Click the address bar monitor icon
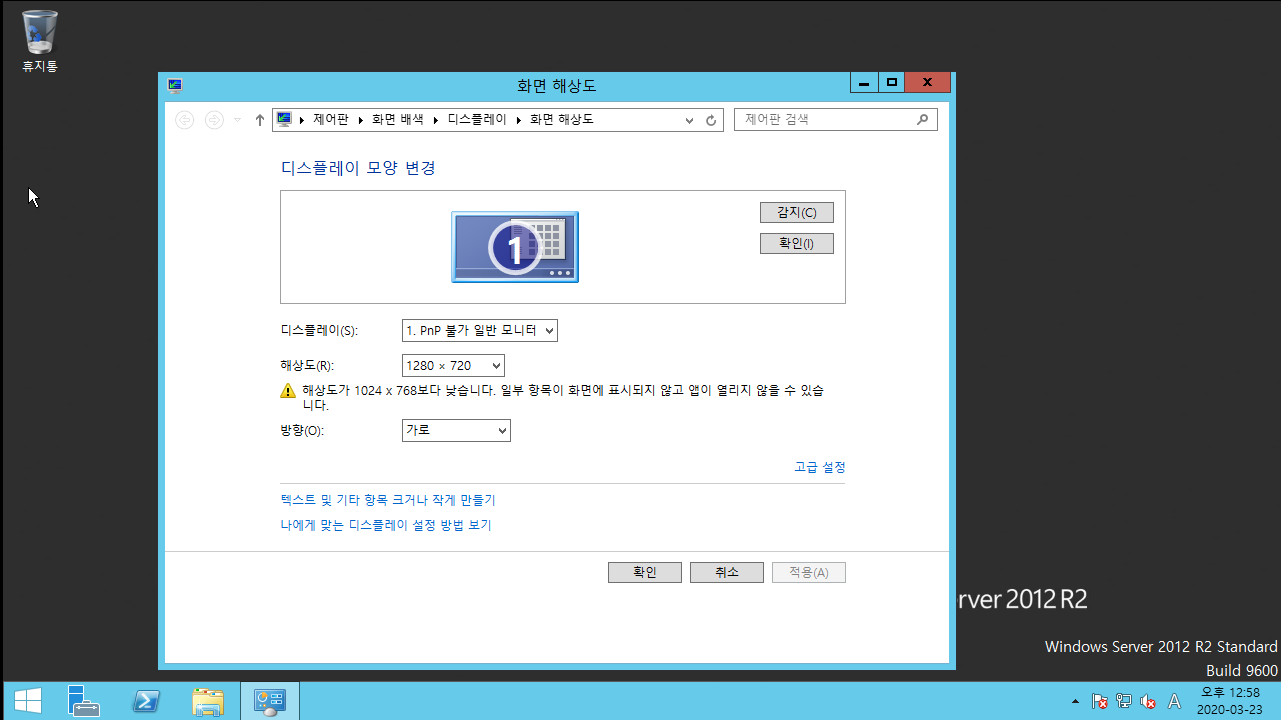Screen dimensions: 1281x720 284,120
